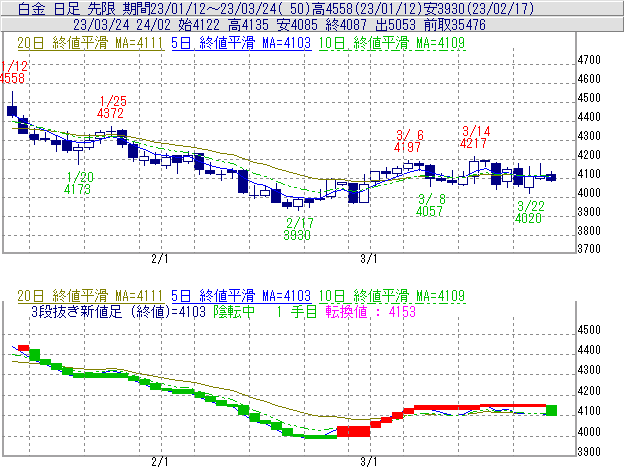Click the lower chart 2/1 date label

(160, 462)
